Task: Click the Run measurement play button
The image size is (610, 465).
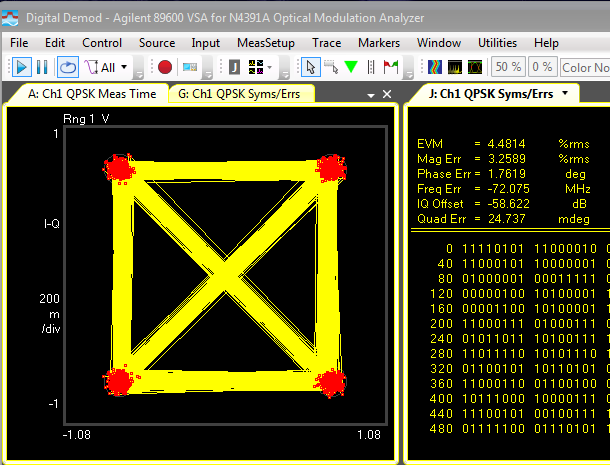Action: point(22,67)
